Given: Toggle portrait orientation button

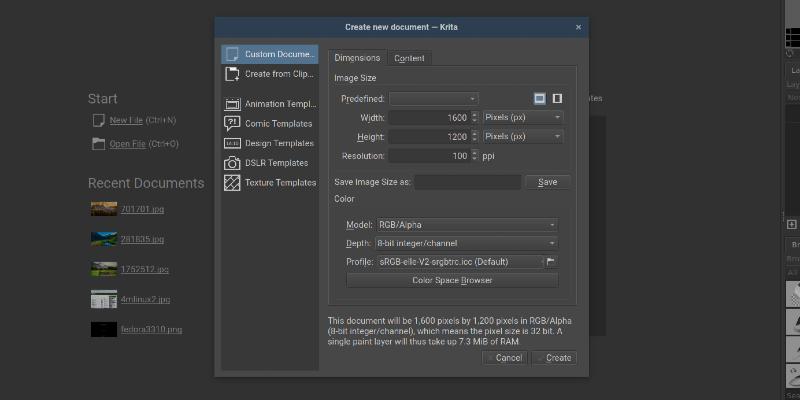Looking at the screenshot, I should (x=557, y=98).
